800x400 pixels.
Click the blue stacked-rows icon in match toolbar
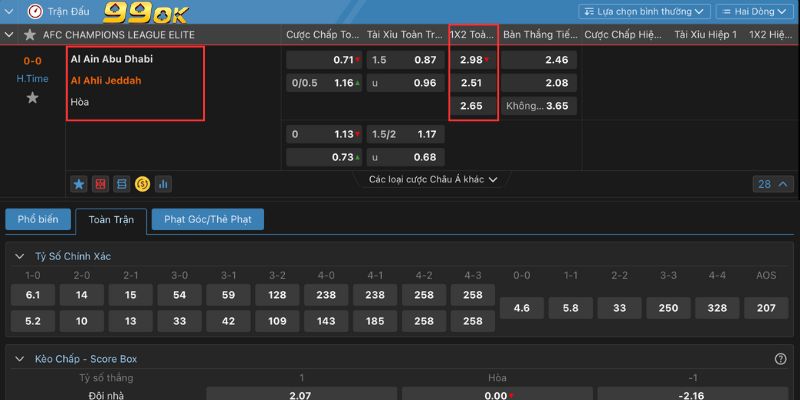tap(121, 184)
